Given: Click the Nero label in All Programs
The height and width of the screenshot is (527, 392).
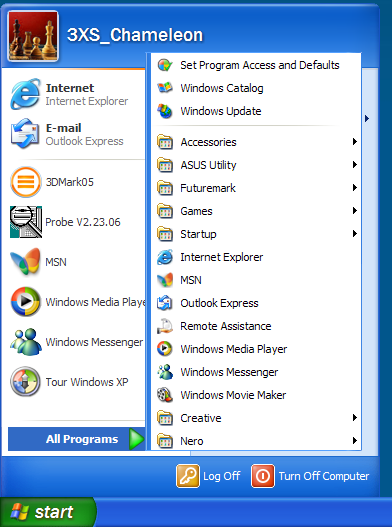Looking at the screenshot, I should [192, 441].
